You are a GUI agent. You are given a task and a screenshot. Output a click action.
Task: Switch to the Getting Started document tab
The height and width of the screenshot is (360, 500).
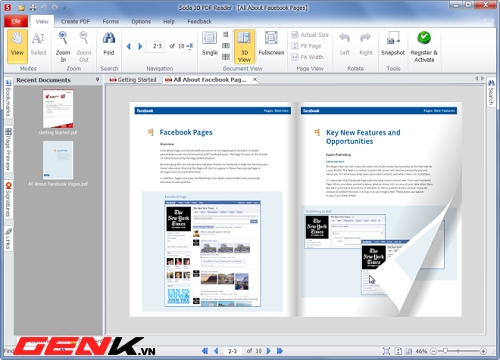[133, 80]
